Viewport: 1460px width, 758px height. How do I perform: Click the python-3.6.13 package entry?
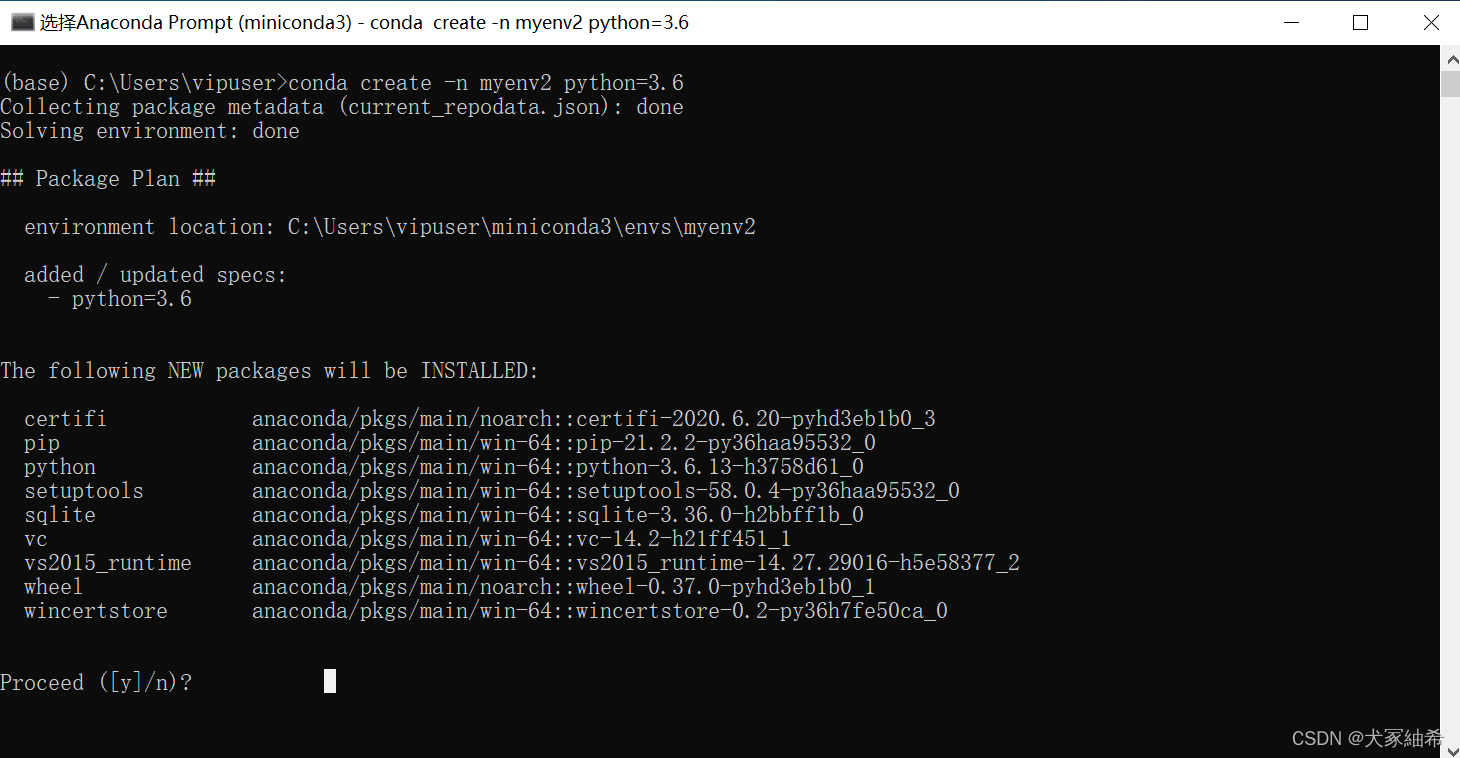click(x=720, y=467)
